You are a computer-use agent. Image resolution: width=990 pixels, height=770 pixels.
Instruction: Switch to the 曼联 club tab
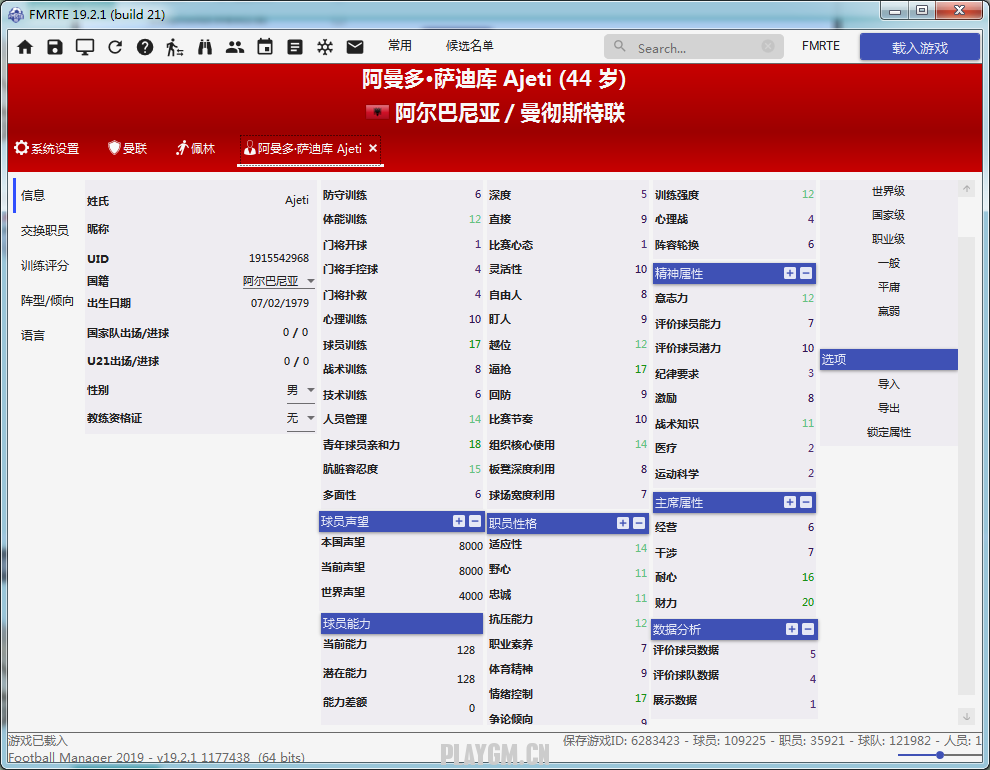(128, 148)
